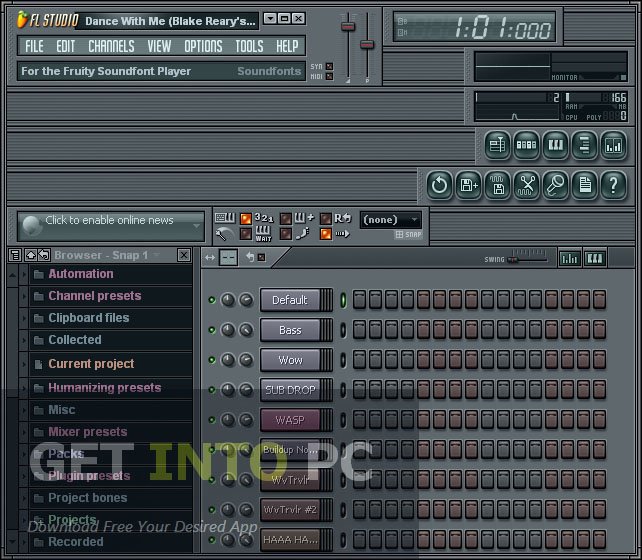Click the browser options list icon
The height and width of the screenshot is (560, 642).
pyautogui.click(x=16, y=255)
